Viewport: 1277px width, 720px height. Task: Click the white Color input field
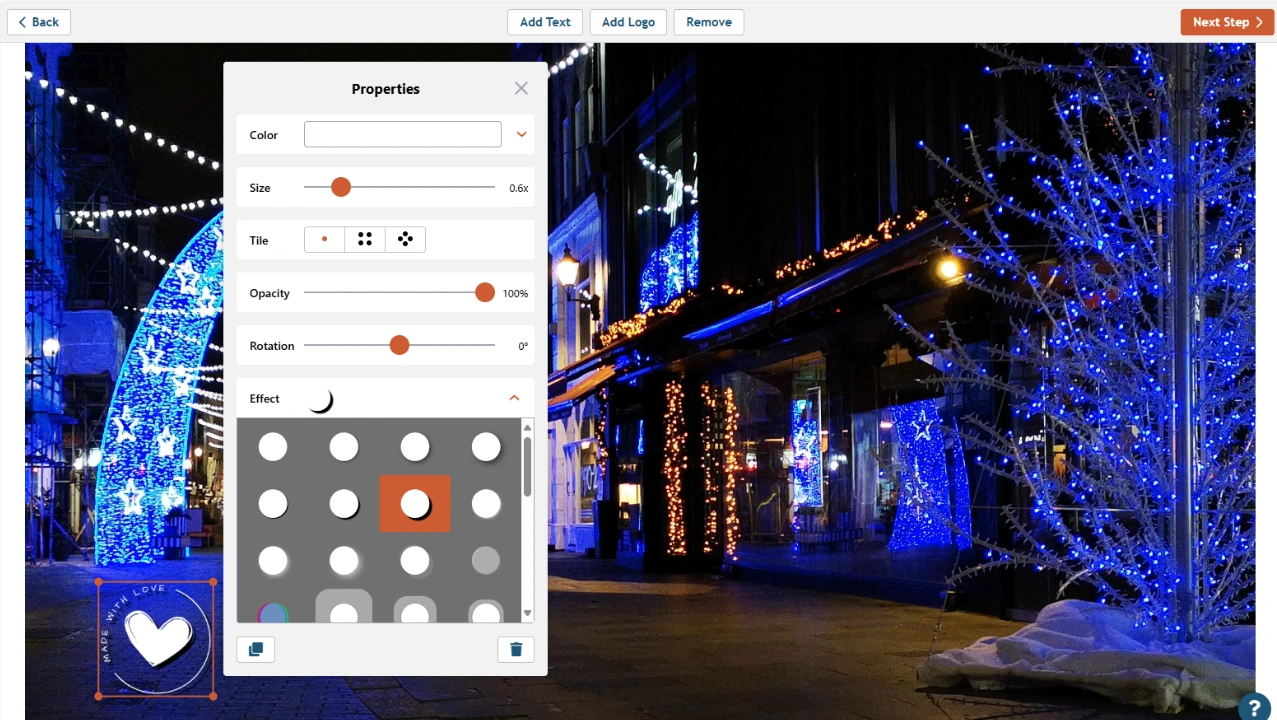(402, 134)
